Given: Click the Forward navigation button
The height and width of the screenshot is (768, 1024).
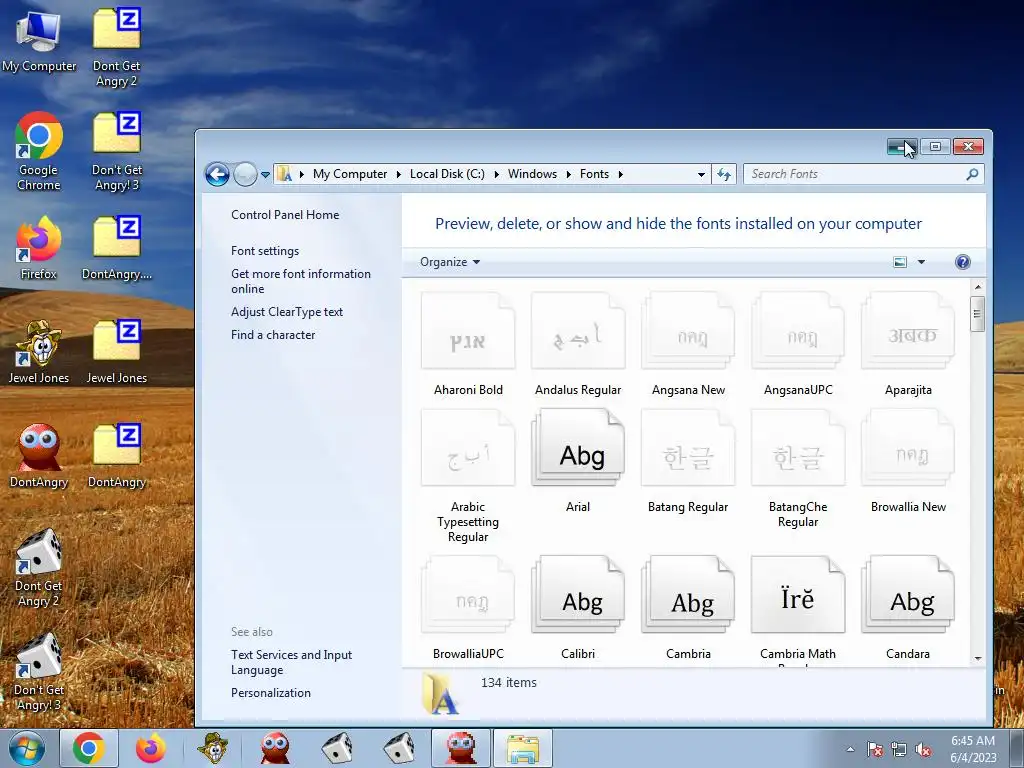Looking at the screenshot, I should click(245, 174).
